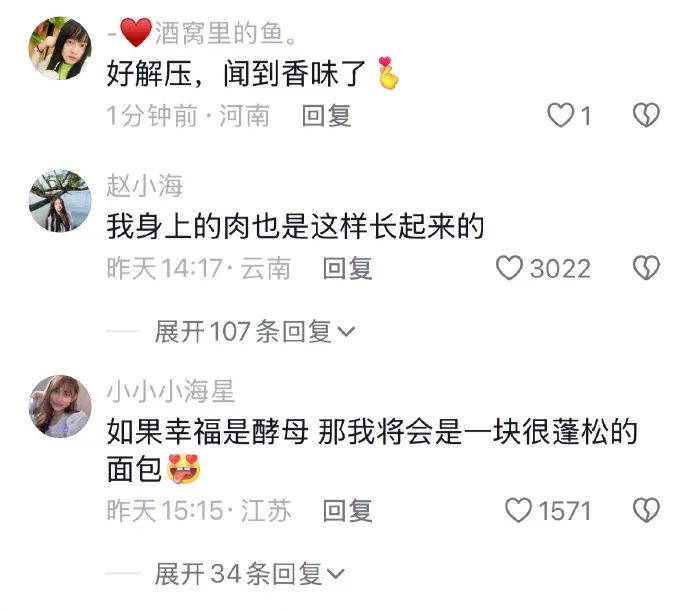Image resolution: width=690 pixels, height=611 pixels.
Task: Dislike 赵小海's comment about 身上的肉
Action: tap(646, 268)
